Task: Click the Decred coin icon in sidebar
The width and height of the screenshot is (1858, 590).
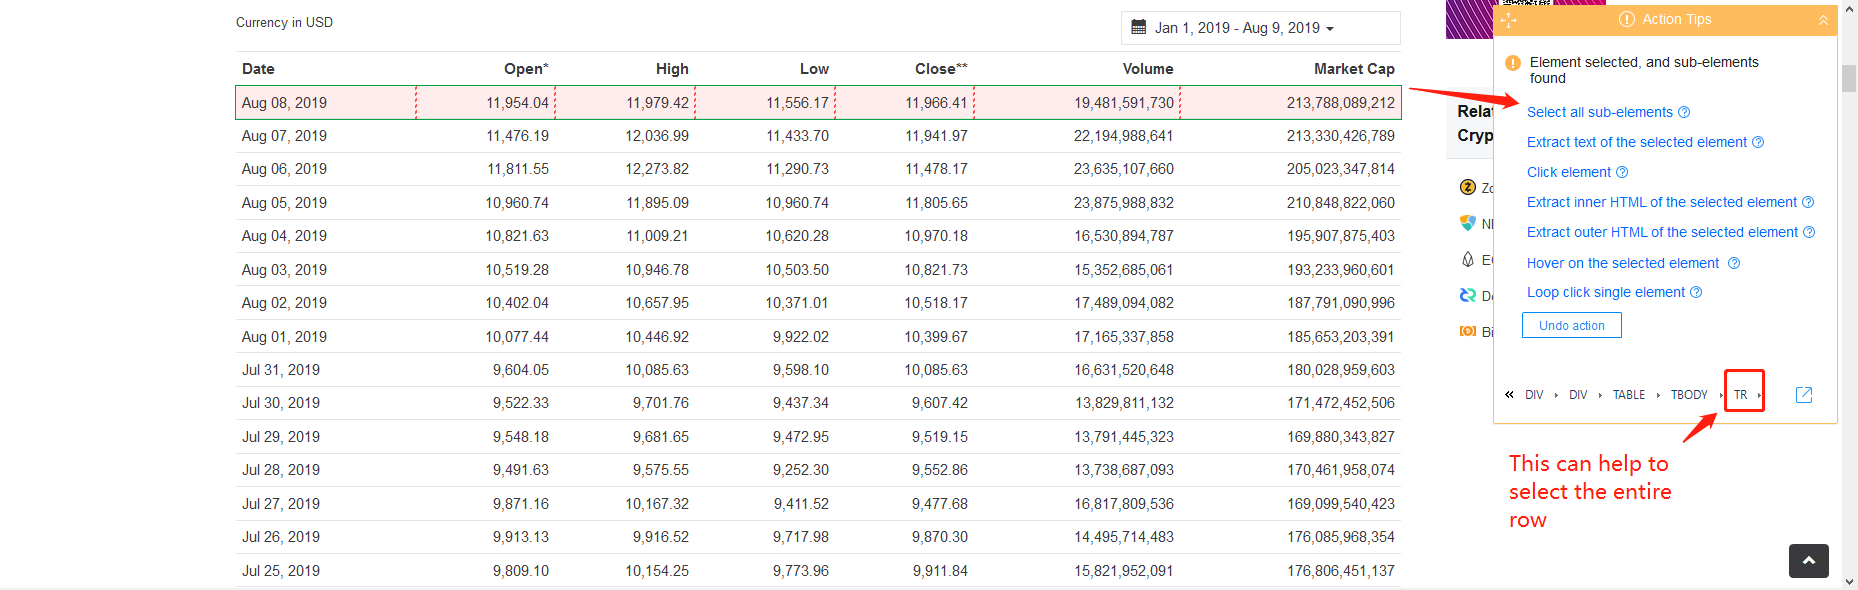Action: tap(1468, 295)
